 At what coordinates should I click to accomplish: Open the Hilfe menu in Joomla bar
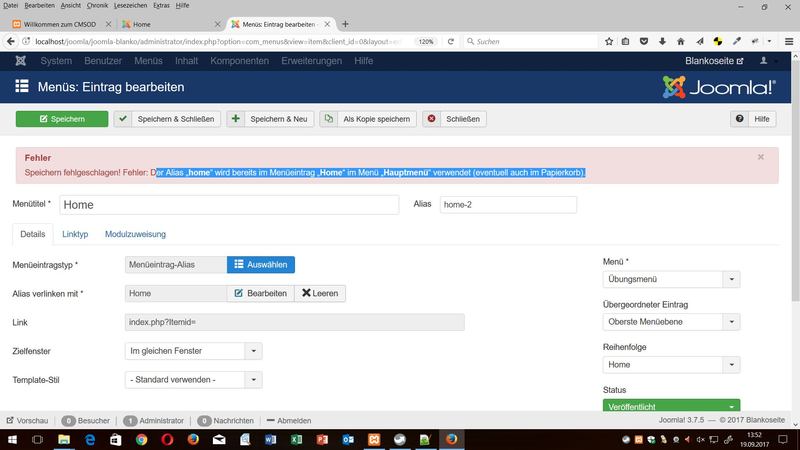pos(364,61)
